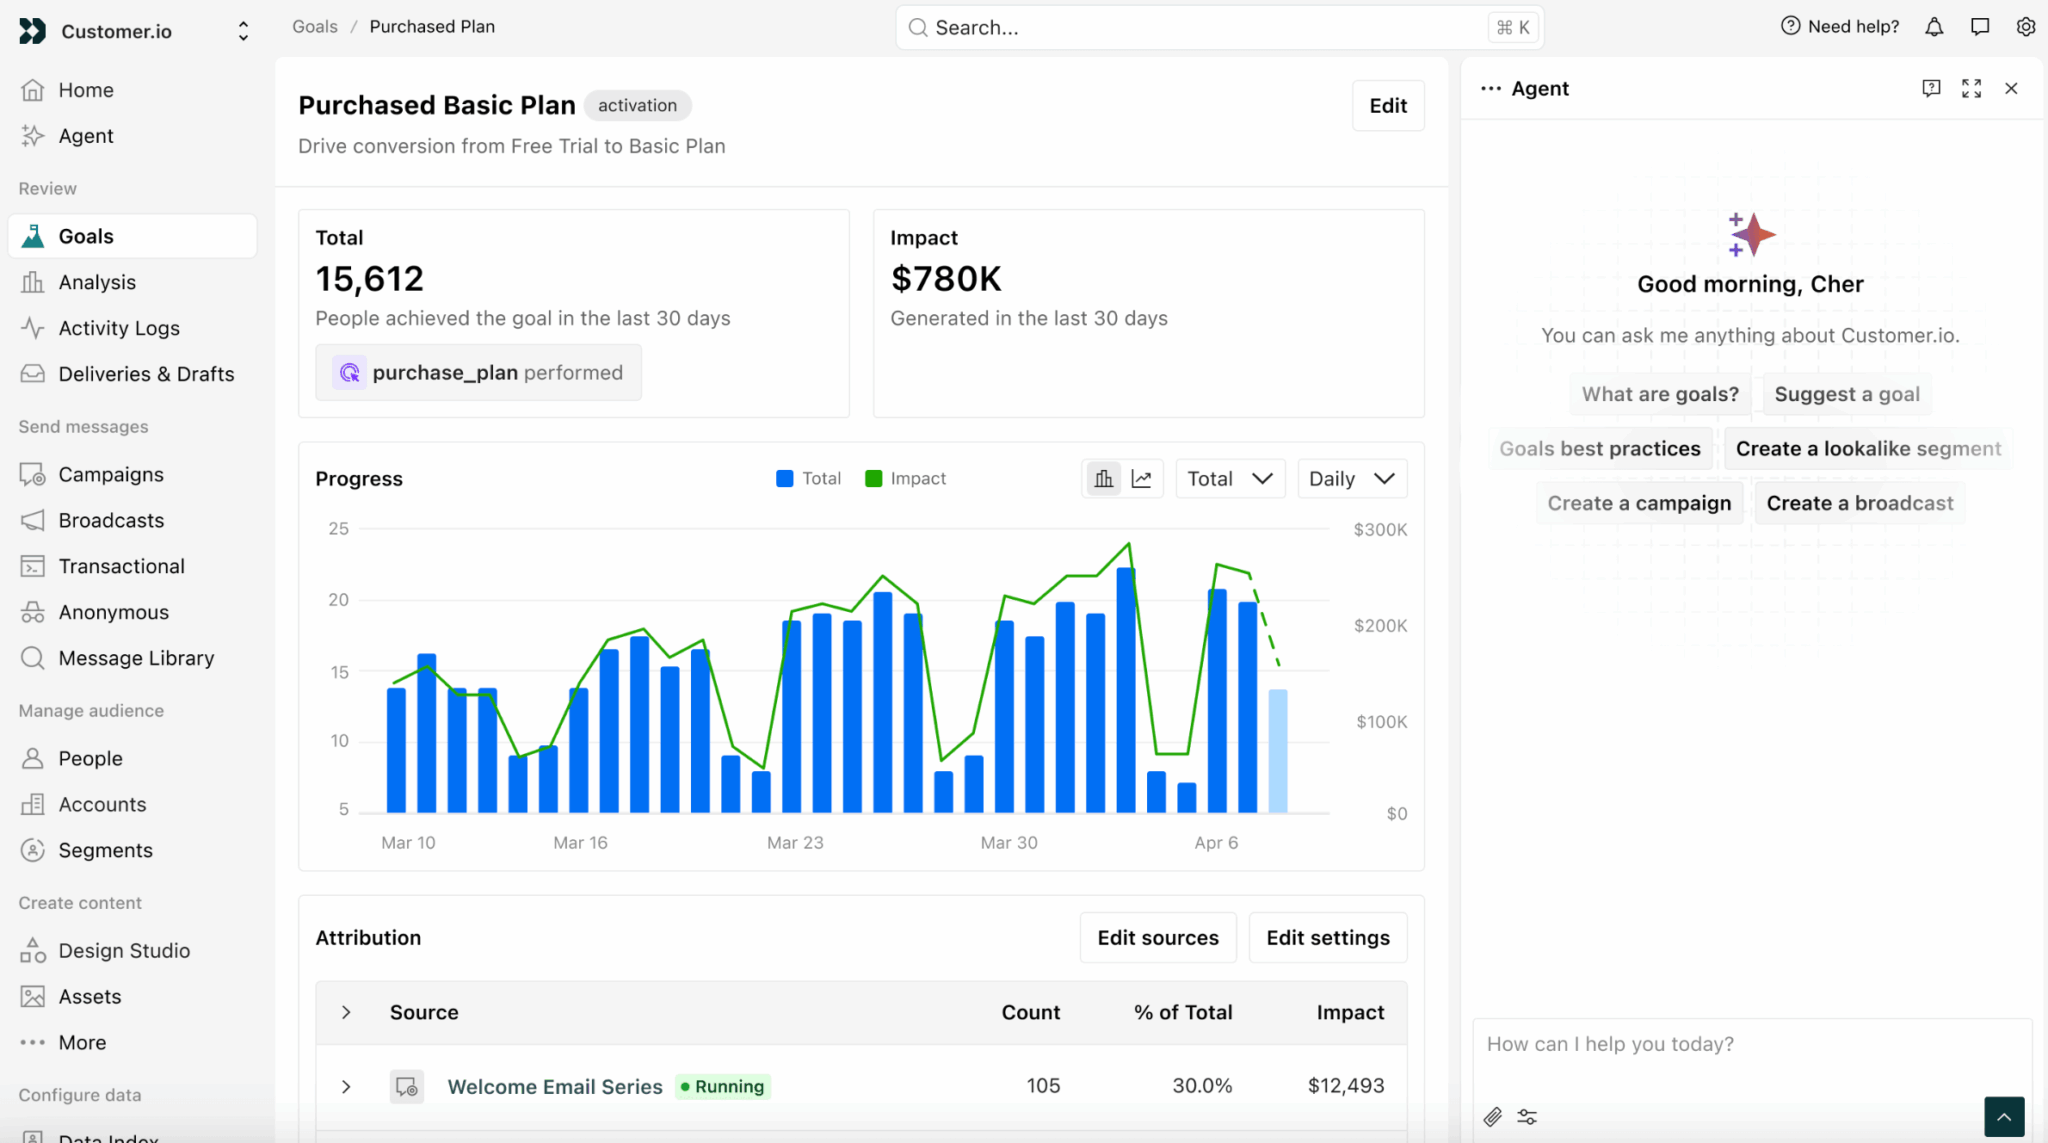The height and width of the screenshot is (1143, 2048).
Task: Open Analysis in the sidebar
Action: [x=132, y=282]
